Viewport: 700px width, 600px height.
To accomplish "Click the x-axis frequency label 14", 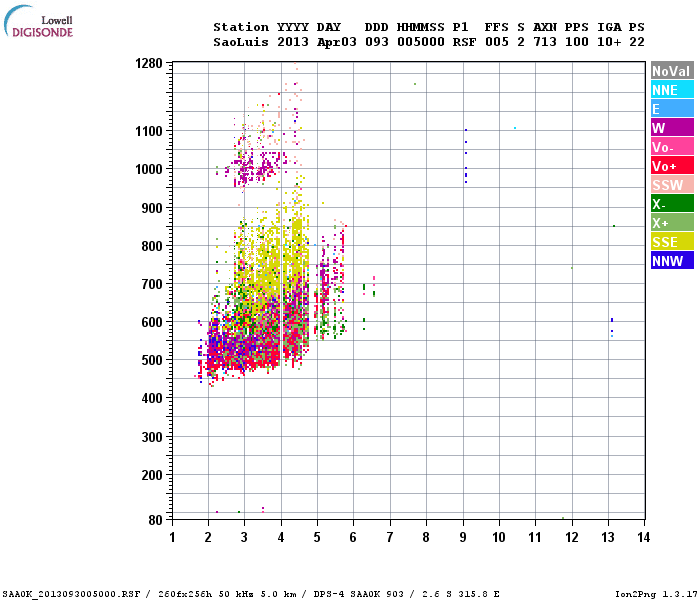I will 643,537.
